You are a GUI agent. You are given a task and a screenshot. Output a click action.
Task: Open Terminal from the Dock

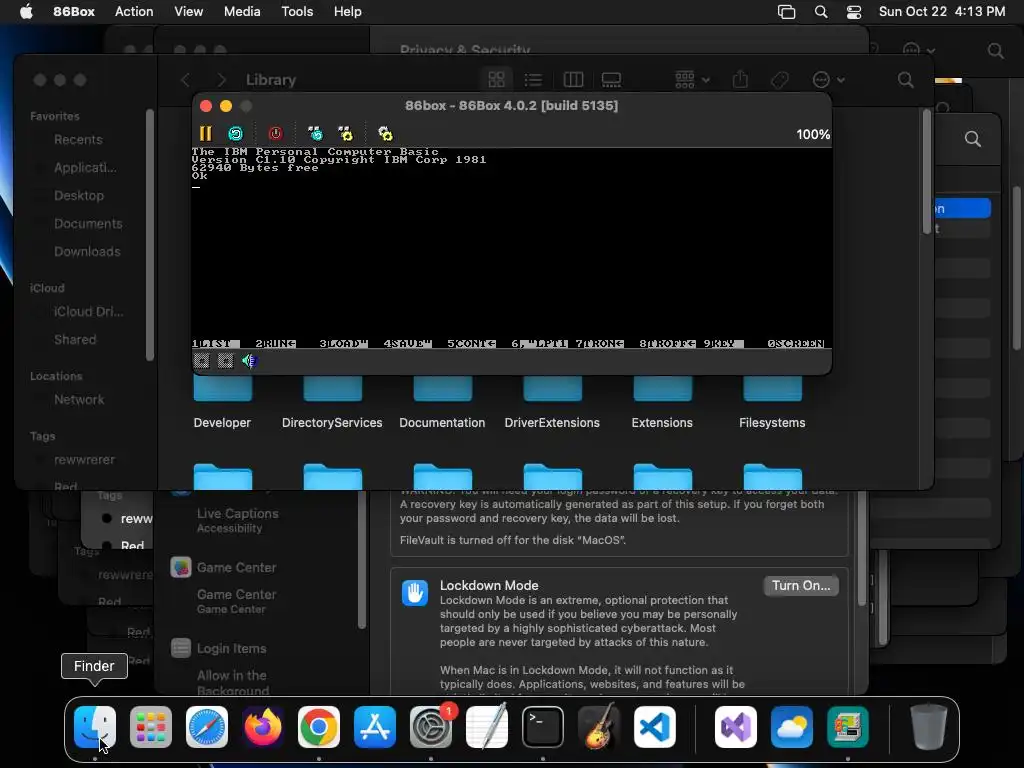pos(543,727)
